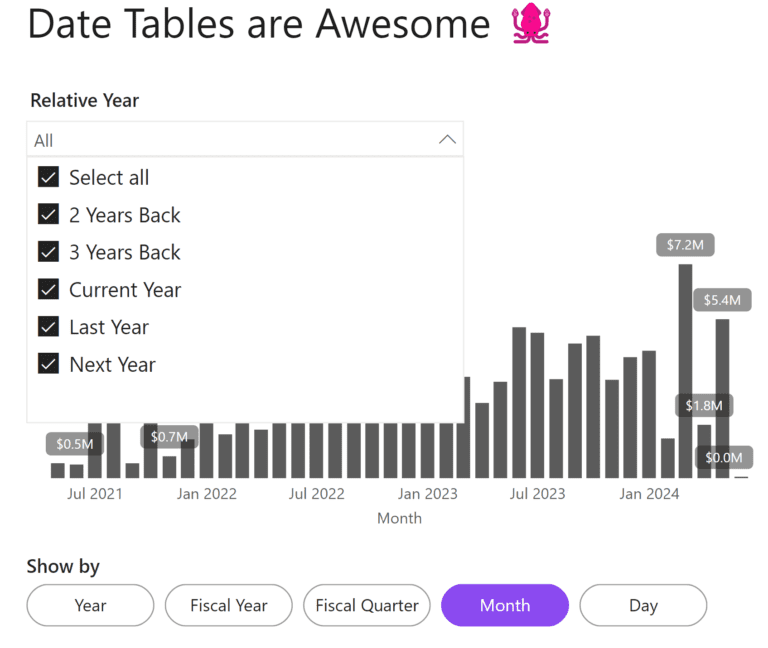Viewport: 768px width, 648px height.
Task: Show chart by Day
Action: pos(643,605)
